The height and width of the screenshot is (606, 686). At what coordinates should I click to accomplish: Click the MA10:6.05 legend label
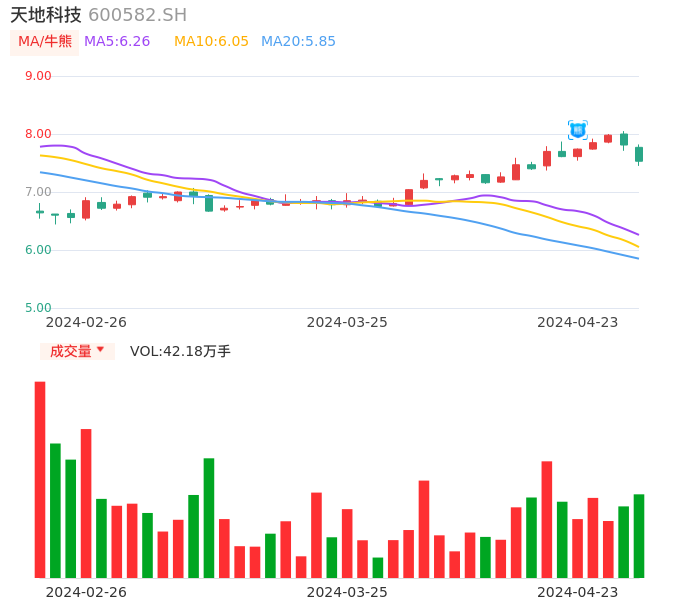click(211, 42)
